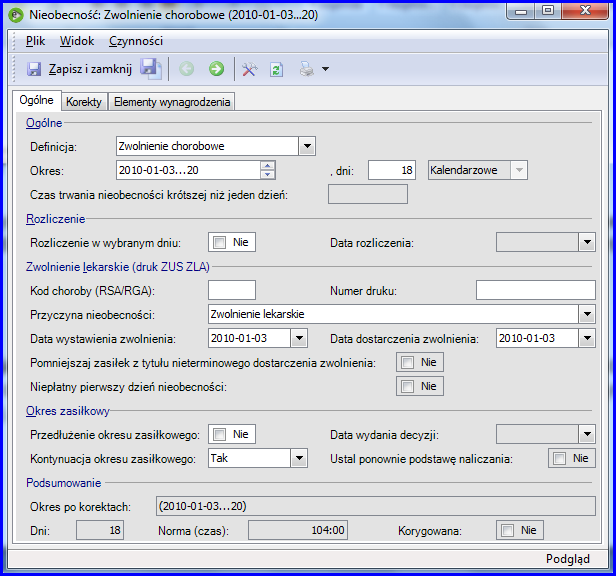Open the Czynności menu

[136, 41]
